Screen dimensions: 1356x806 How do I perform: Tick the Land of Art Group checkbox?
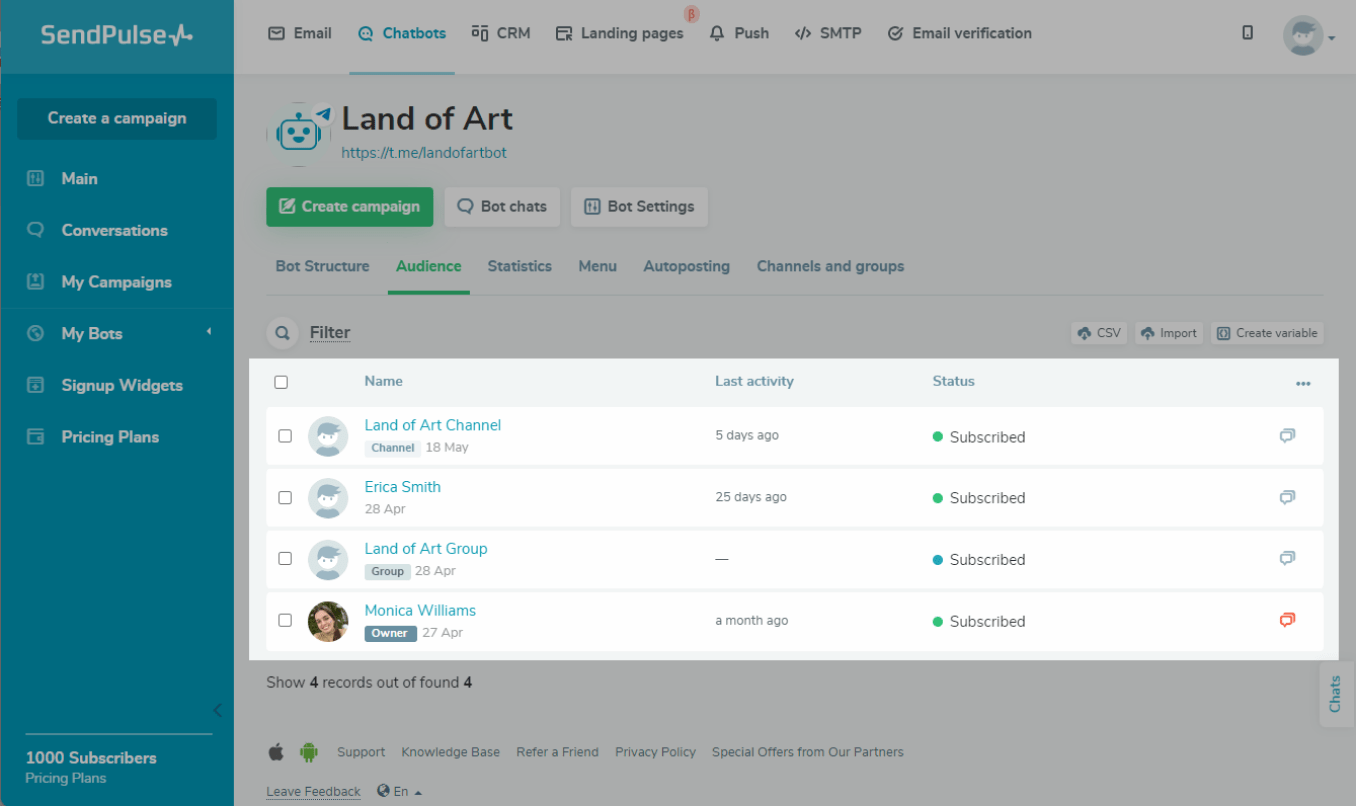point(285,559)
